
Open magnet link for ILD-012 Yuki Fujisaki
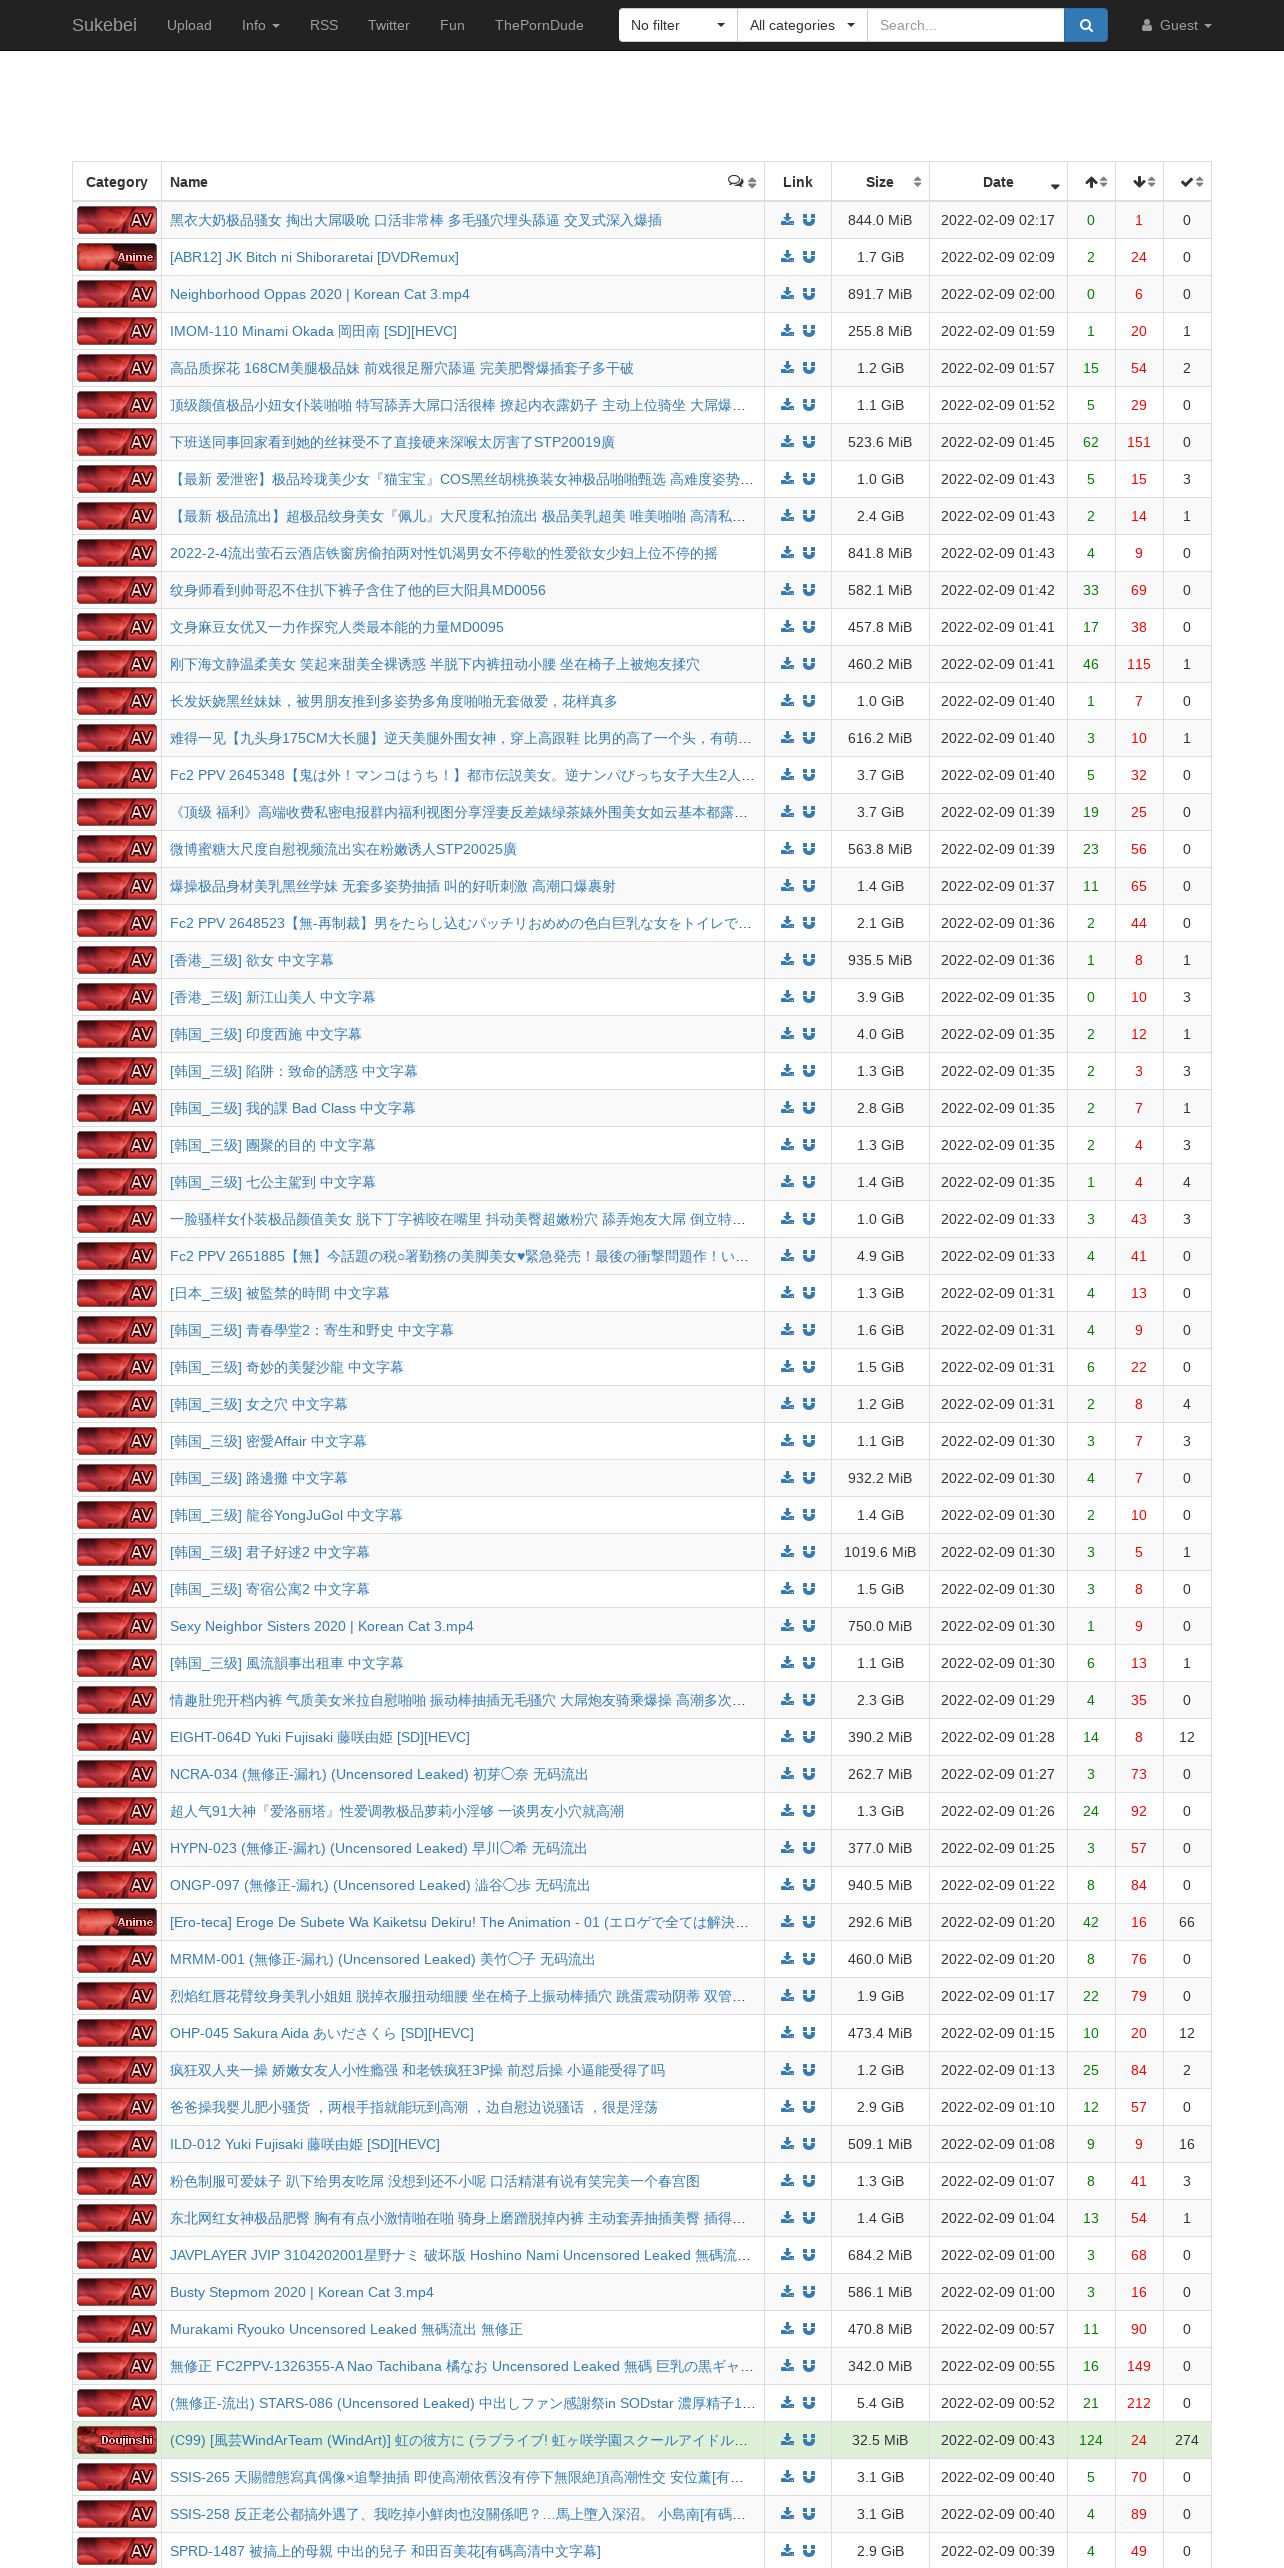tap(809, 2144)
